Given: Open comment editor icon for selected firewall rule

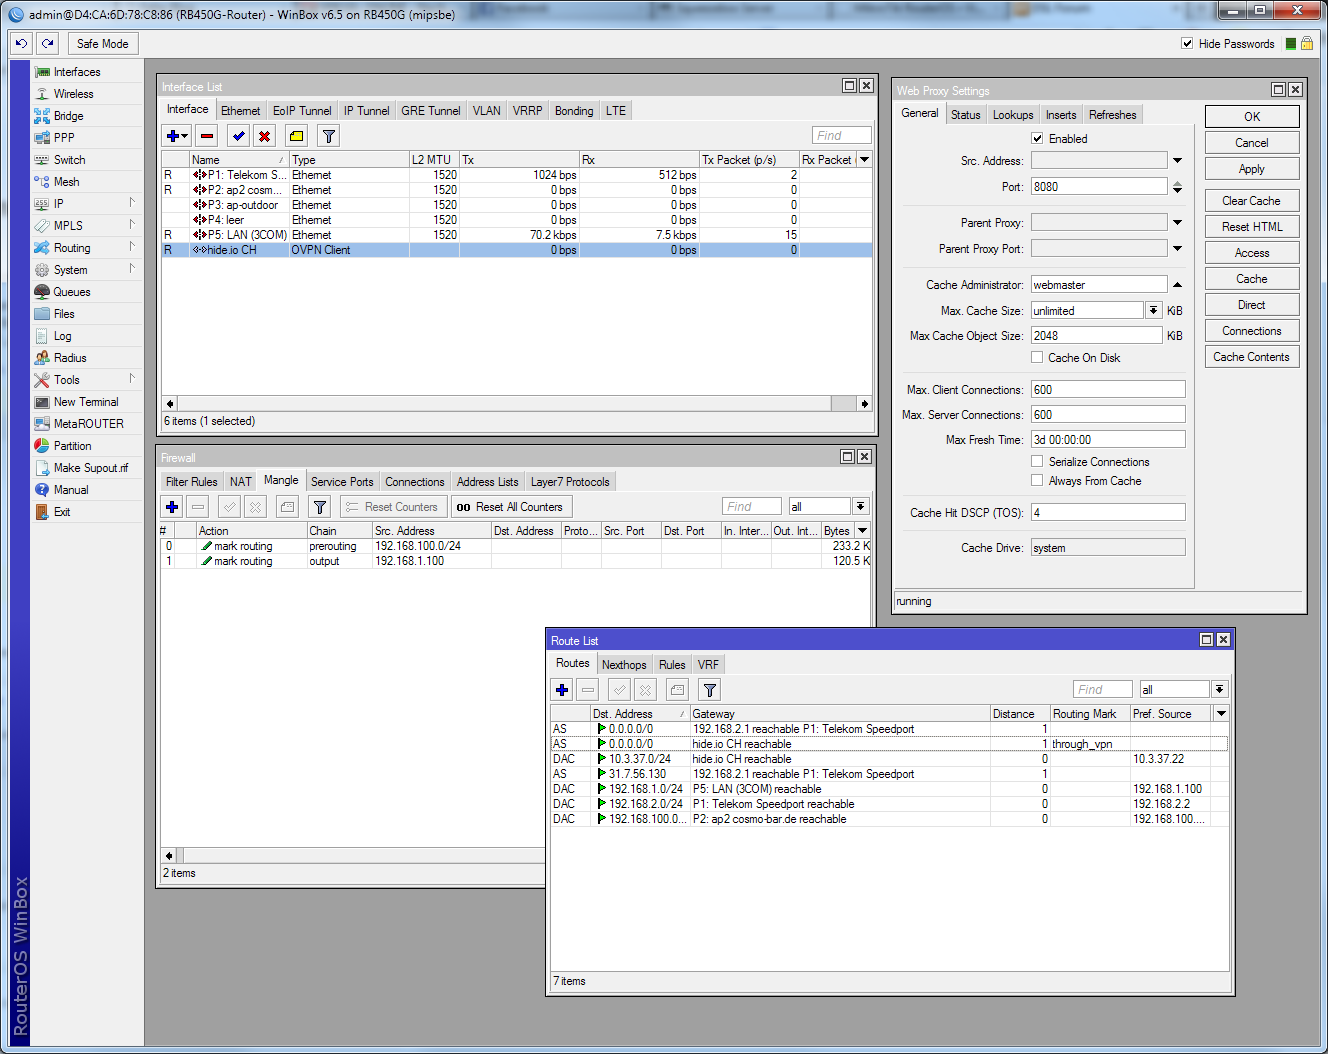Looking at the screenshot, I should (x=287, y=507).
